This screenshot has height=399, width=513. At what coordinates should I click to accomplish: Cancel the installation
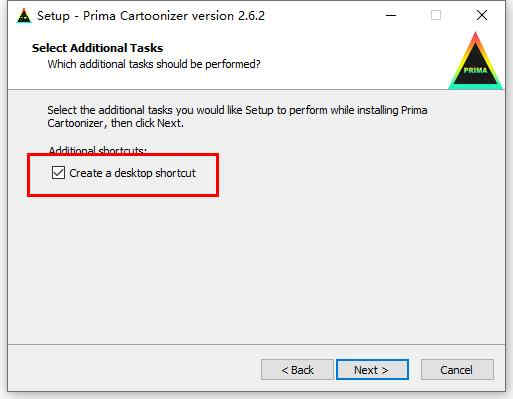[x=457, y=369]
